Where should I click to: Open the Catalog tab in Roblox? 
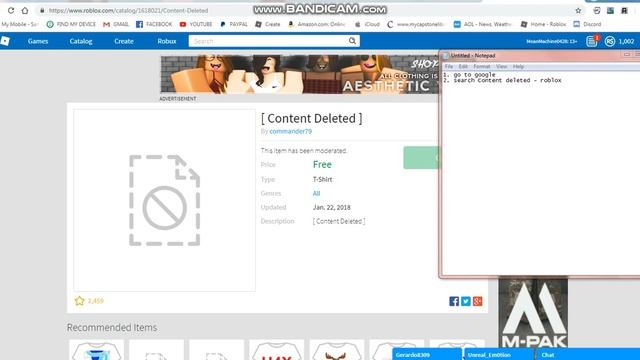[x=81, y=41]
